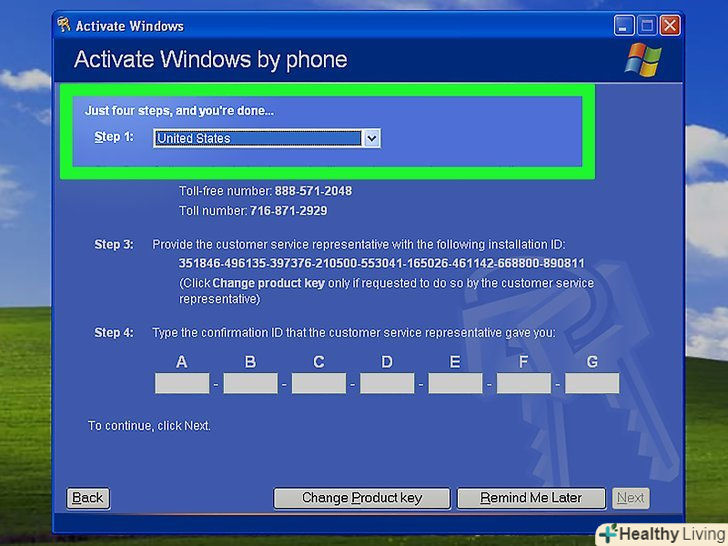Focus confirmation ID field A

click(182, 384)
